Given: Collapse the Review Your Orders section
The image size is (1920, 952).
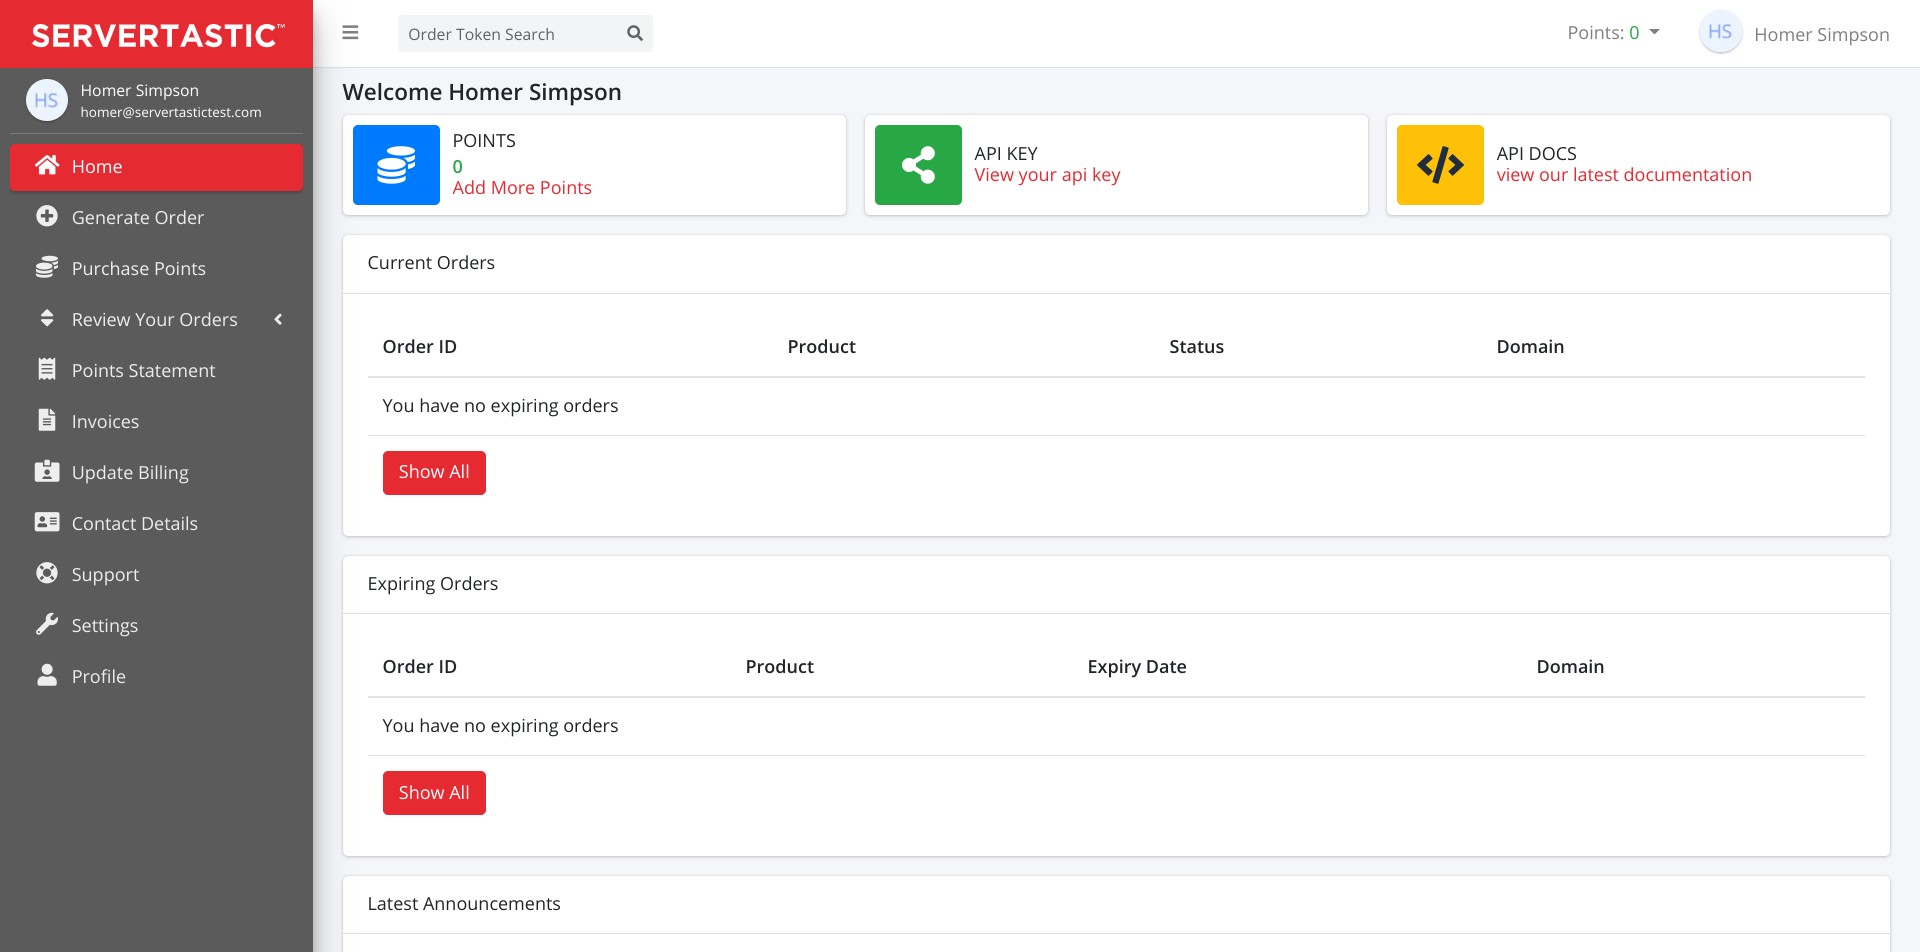Looking at the screenshot, I should [278, 319].
